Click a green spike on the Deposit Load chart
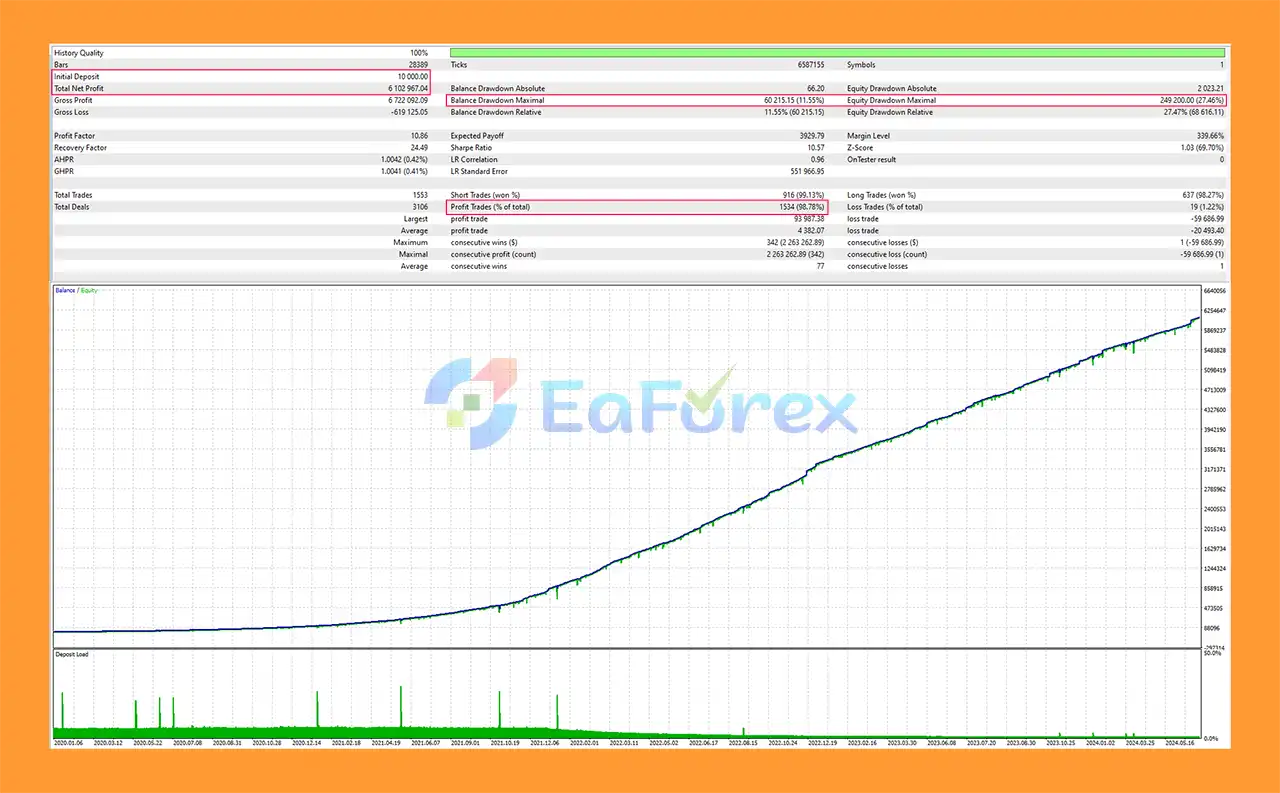Viewport: 1280px width, 793px height. tap(402, 705)
